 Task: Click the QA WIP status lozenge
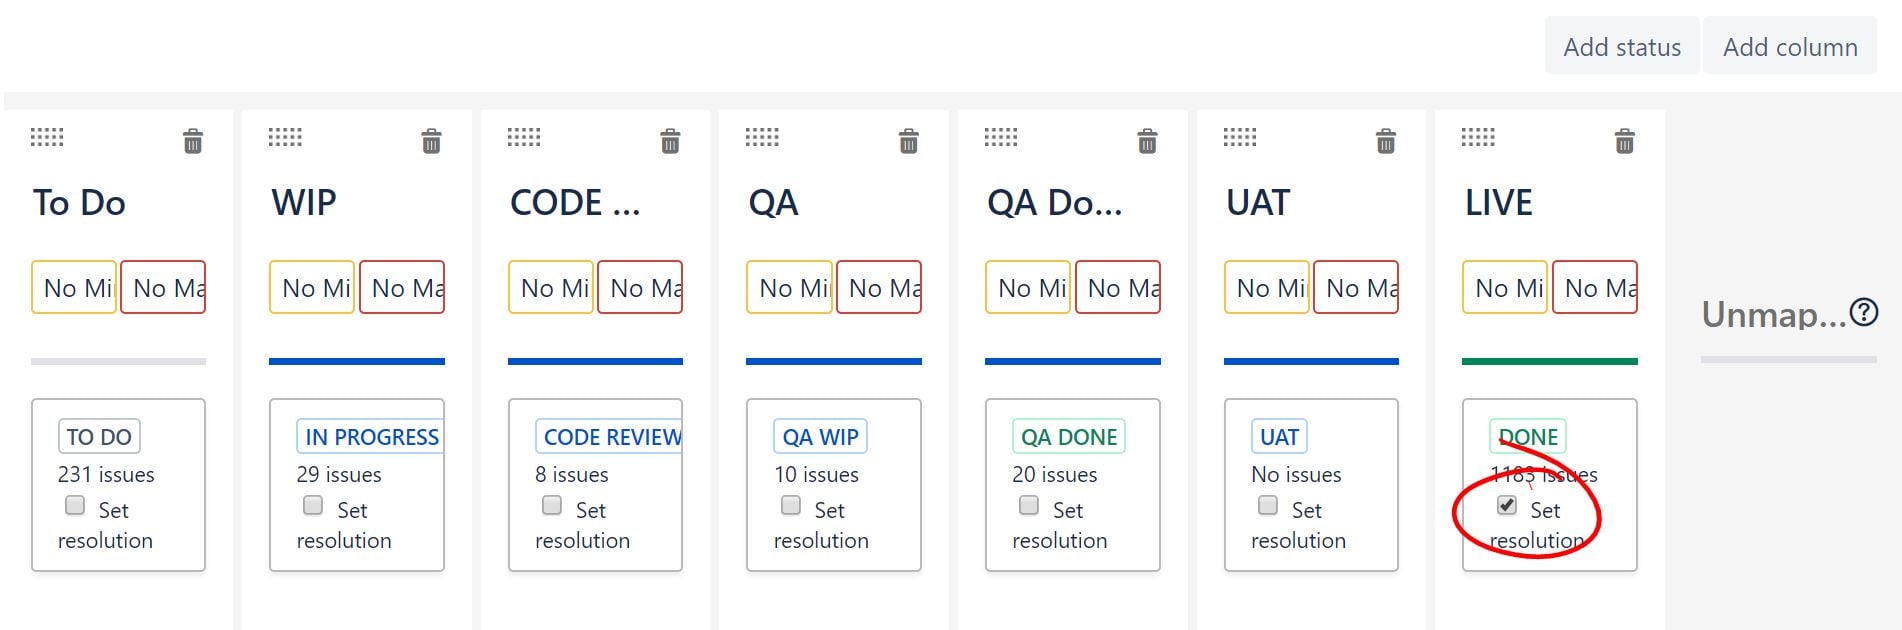coord(820,437)
